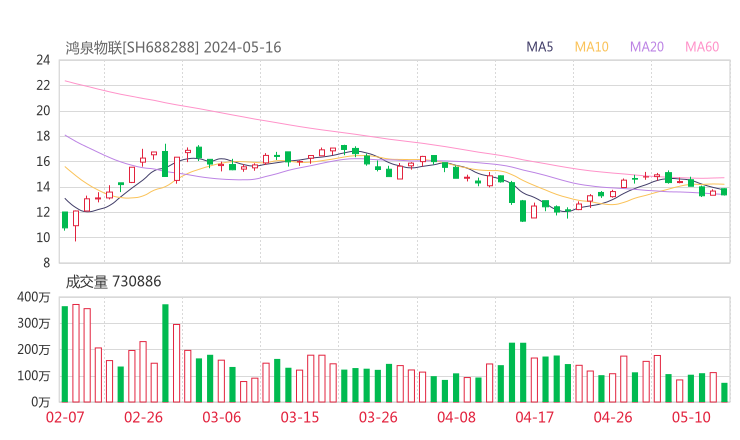The image size is (740, 440).
Task: Click the 400万 volume axis label
Action: pos(33,297)
